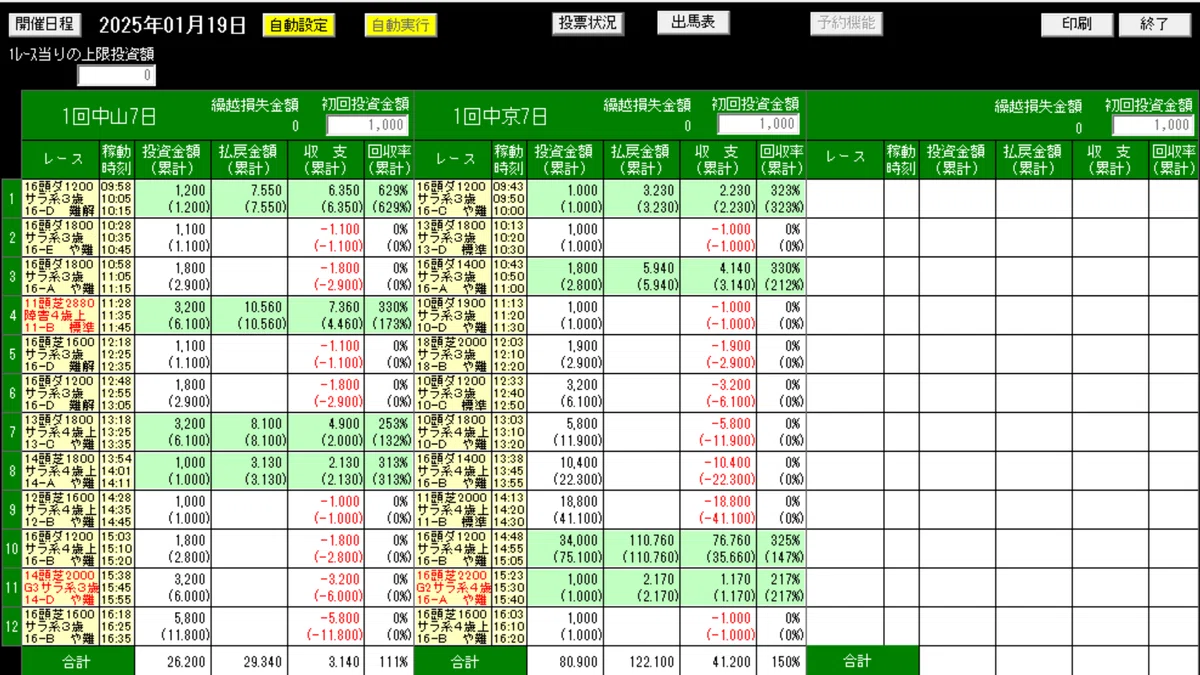Click red race cell 11頭芝2880 障害4歳上

pyautogui.click(x=60, y=314)
